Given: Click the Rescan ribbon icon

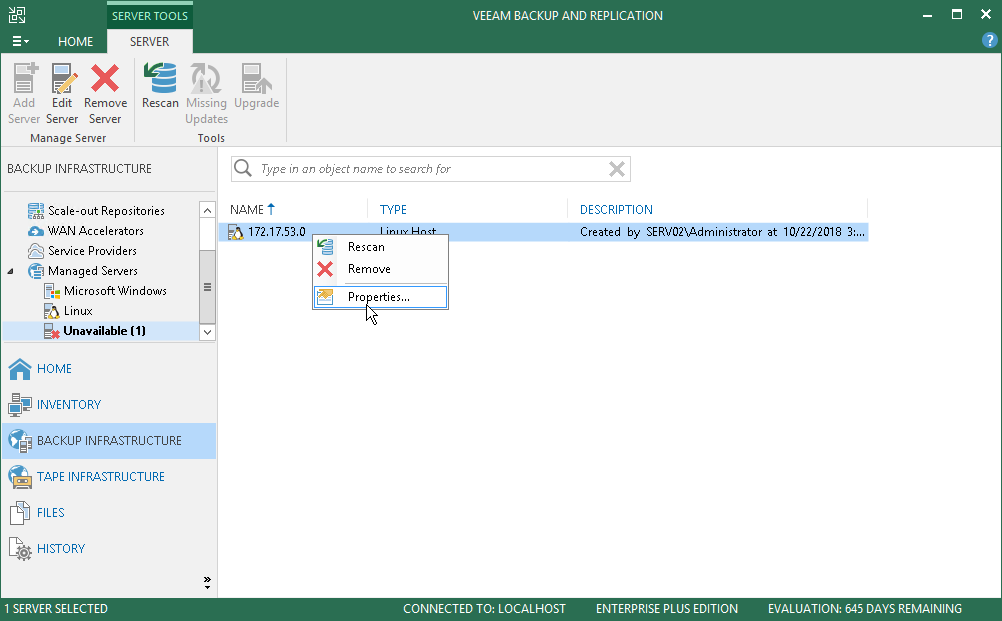Looking at the screenshot, I should click(160, 78).
